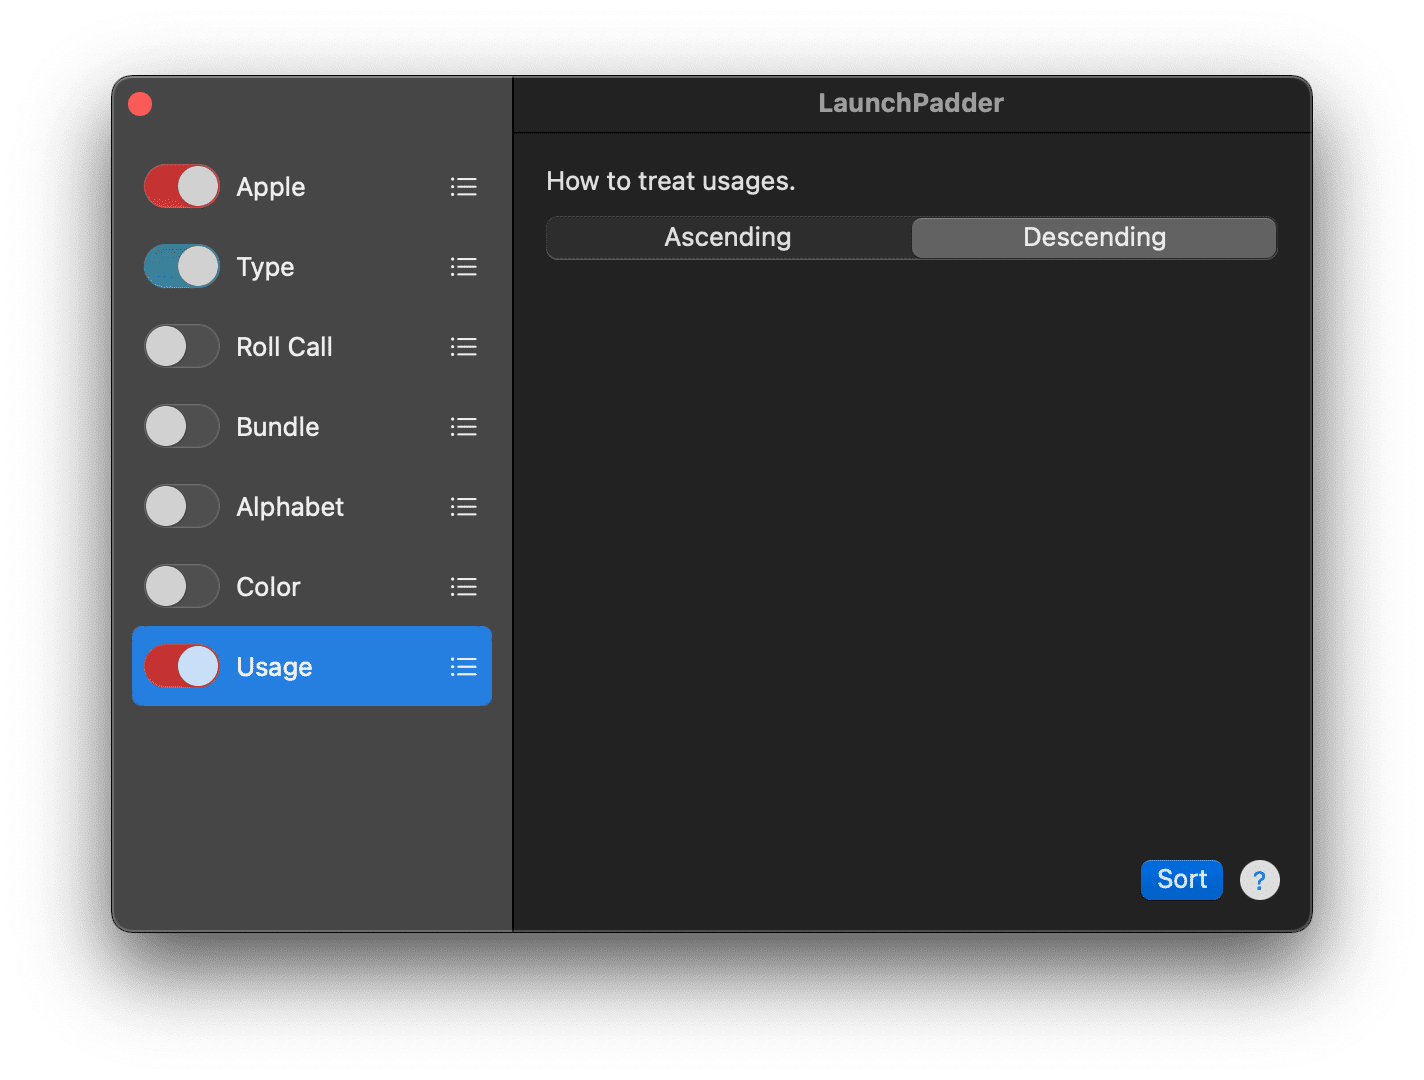The width and height of the screenshot is (1424, 1080).
Task: Select the Alphabet label in sidebar
Action: pos(290,507)
